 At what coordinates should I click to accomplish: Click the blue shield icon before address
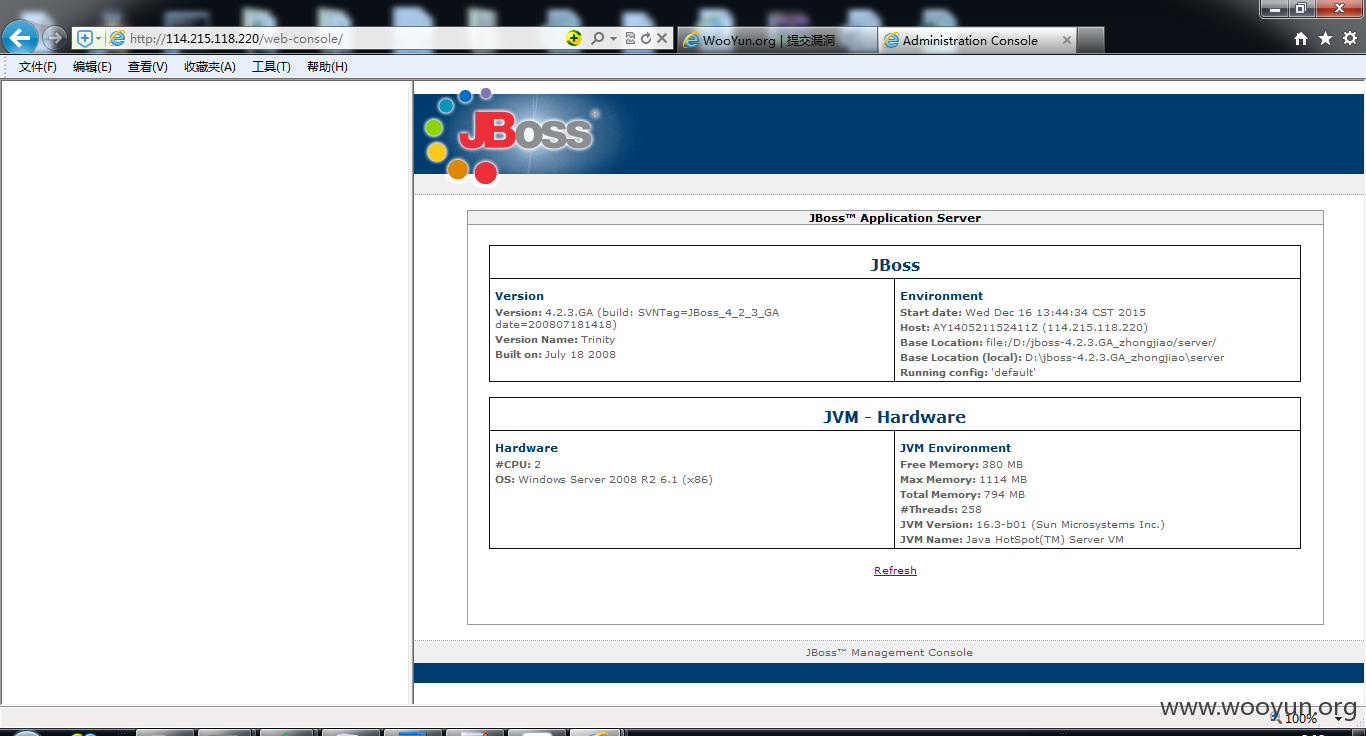[x=85, y=38]
